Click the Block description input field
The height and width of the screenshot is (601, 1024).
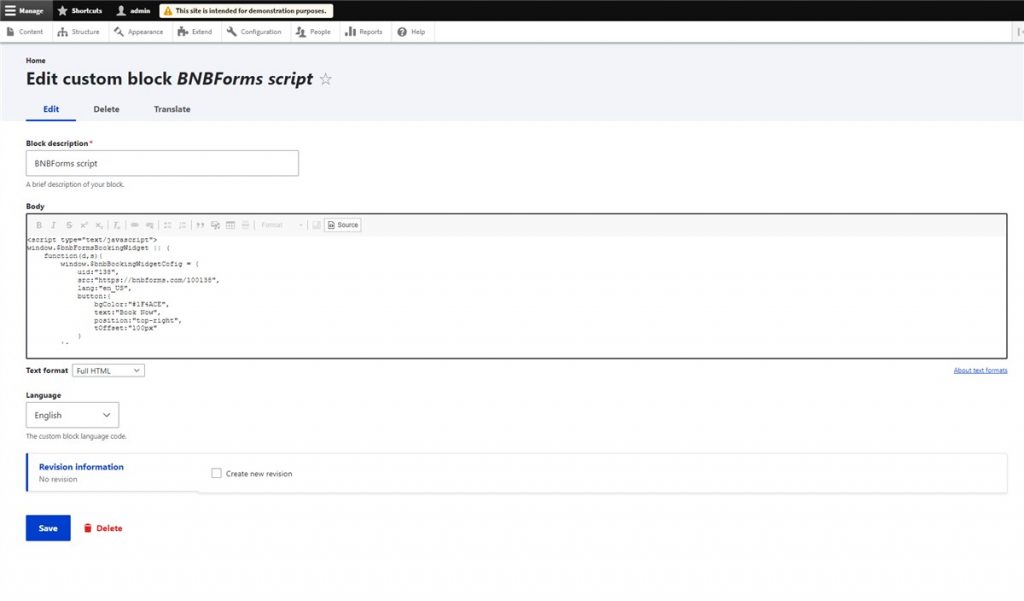point(162,162)
